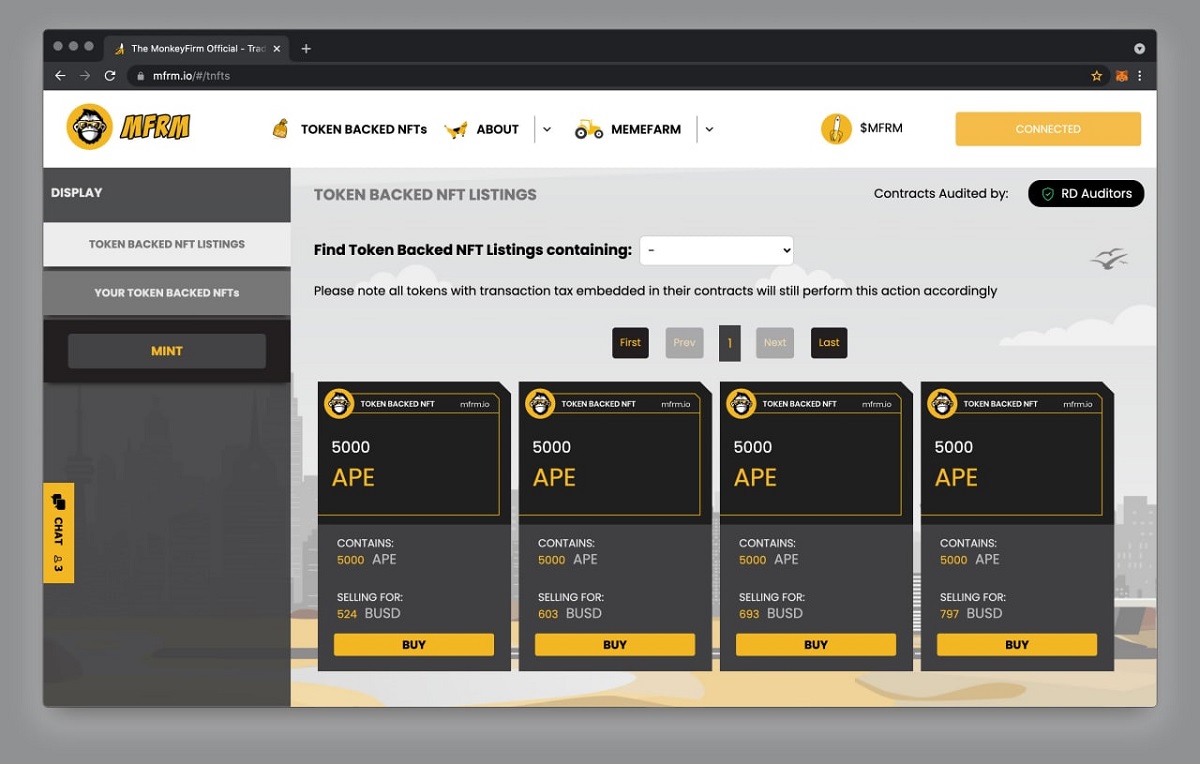Expand the ABOUT menu chevron

546,129
